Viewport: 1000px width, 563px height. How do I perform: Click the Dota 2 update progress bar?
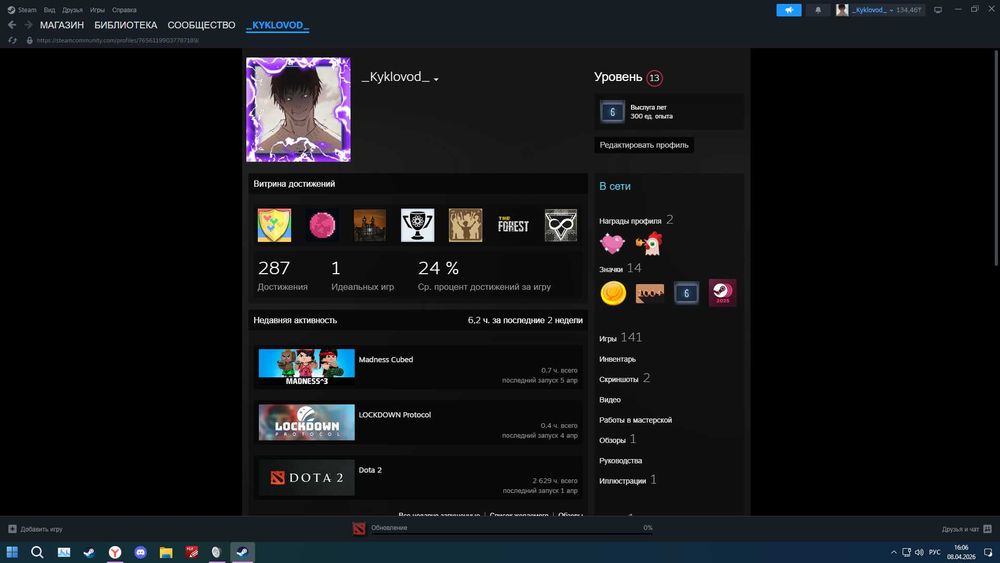tap(511, 533)
